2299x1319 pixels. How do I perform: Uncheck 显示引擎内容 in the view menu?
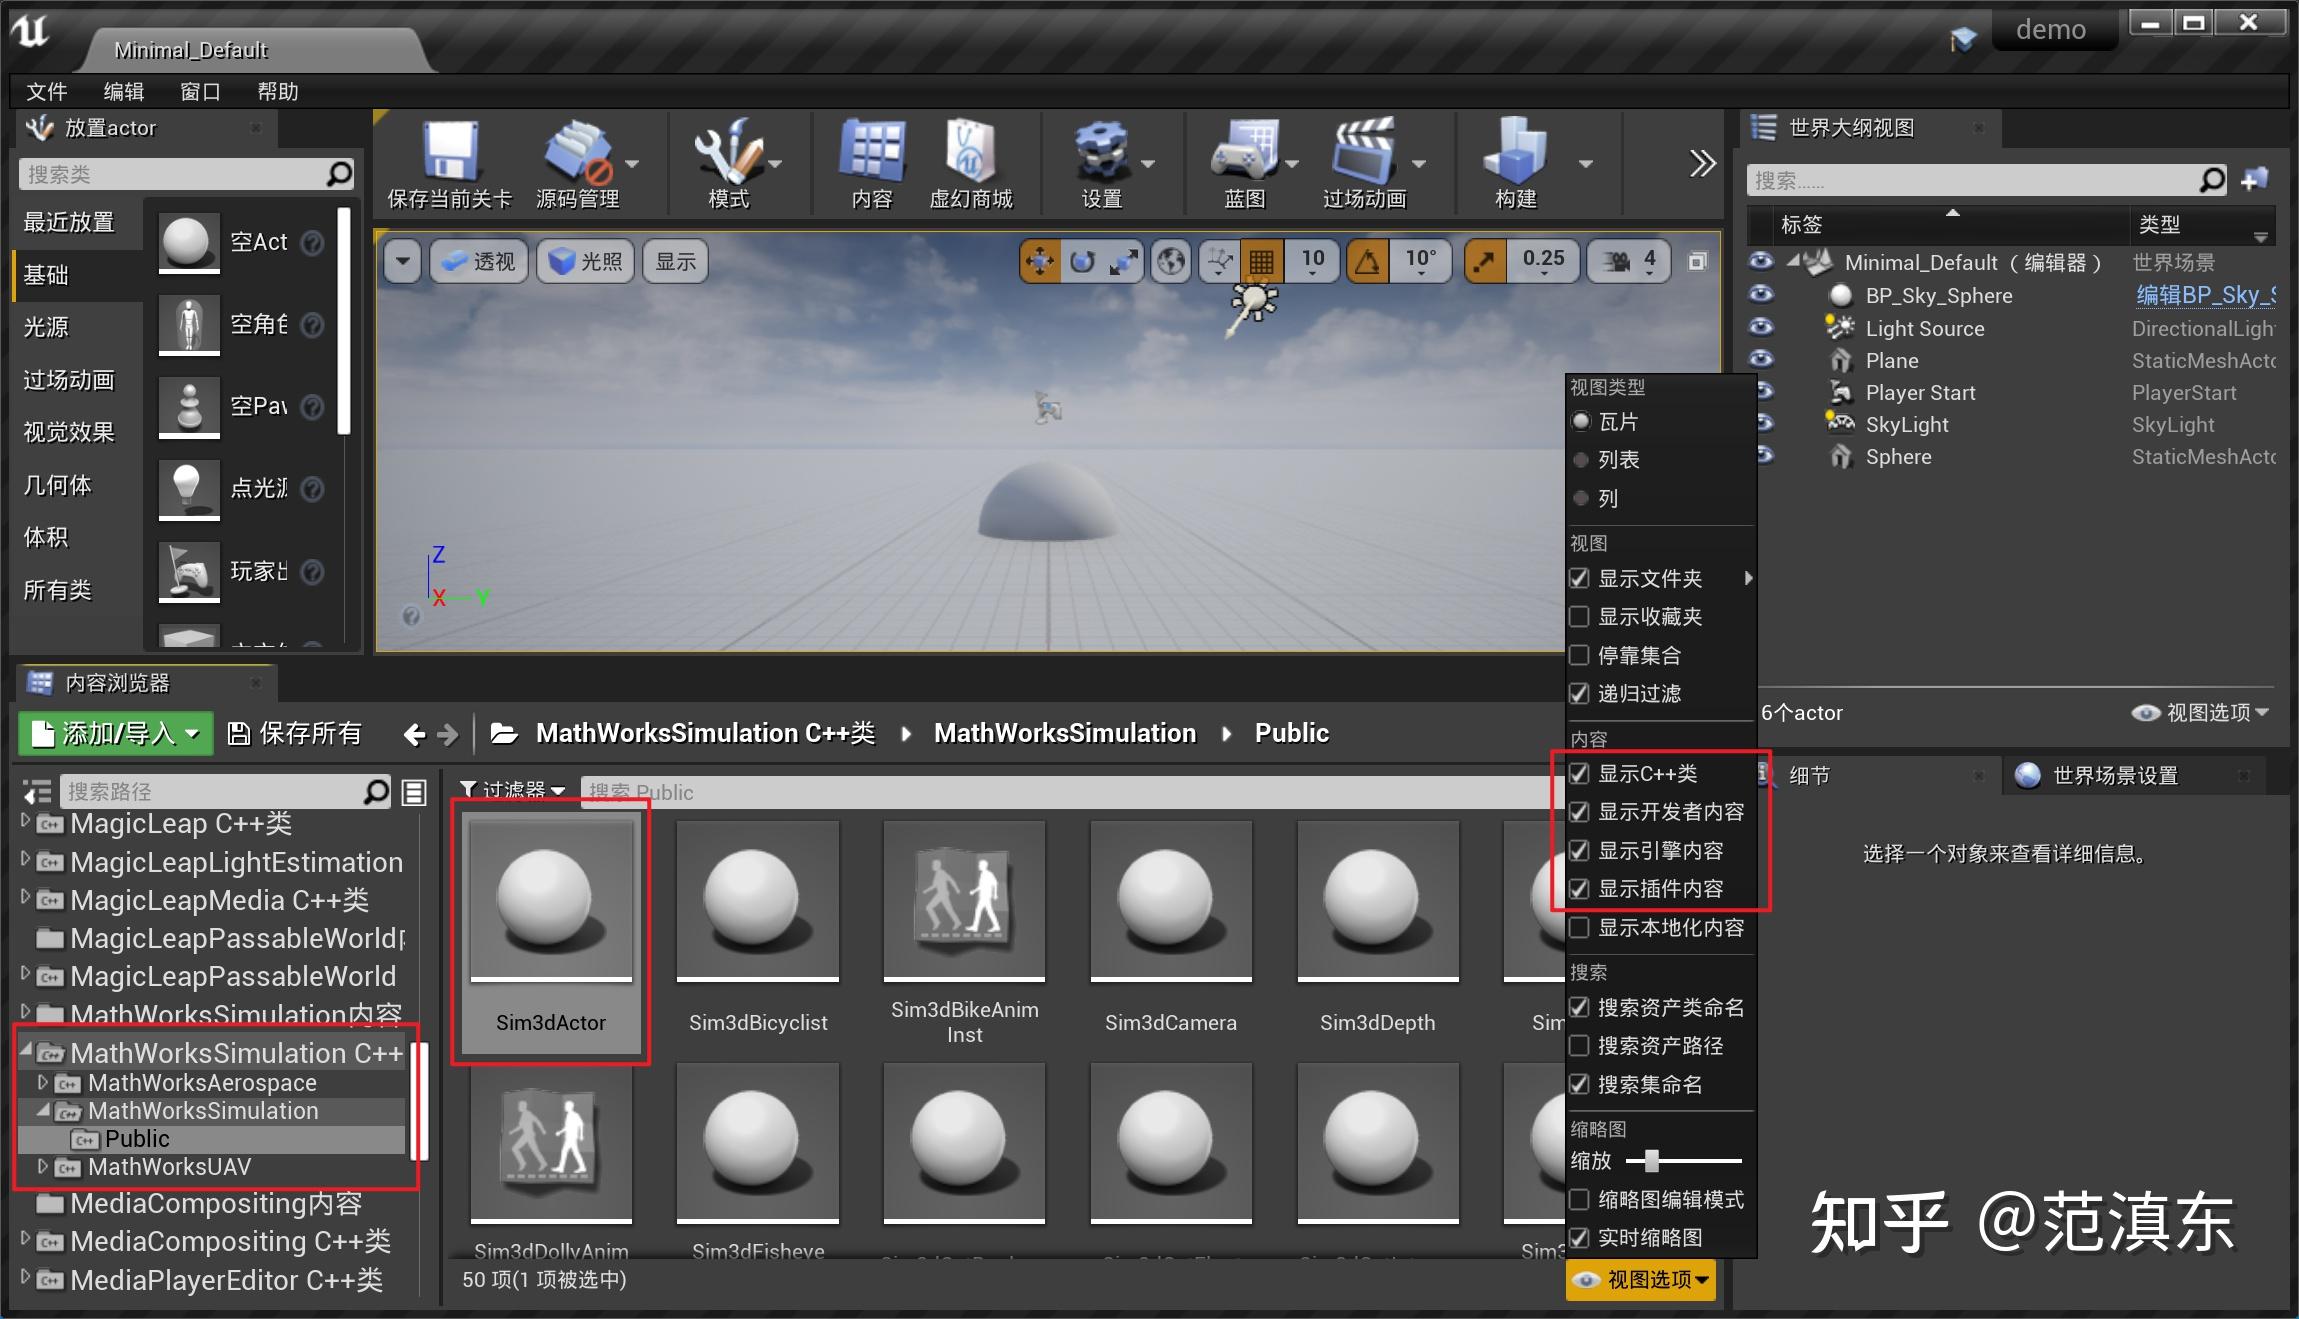(1580, 850)
